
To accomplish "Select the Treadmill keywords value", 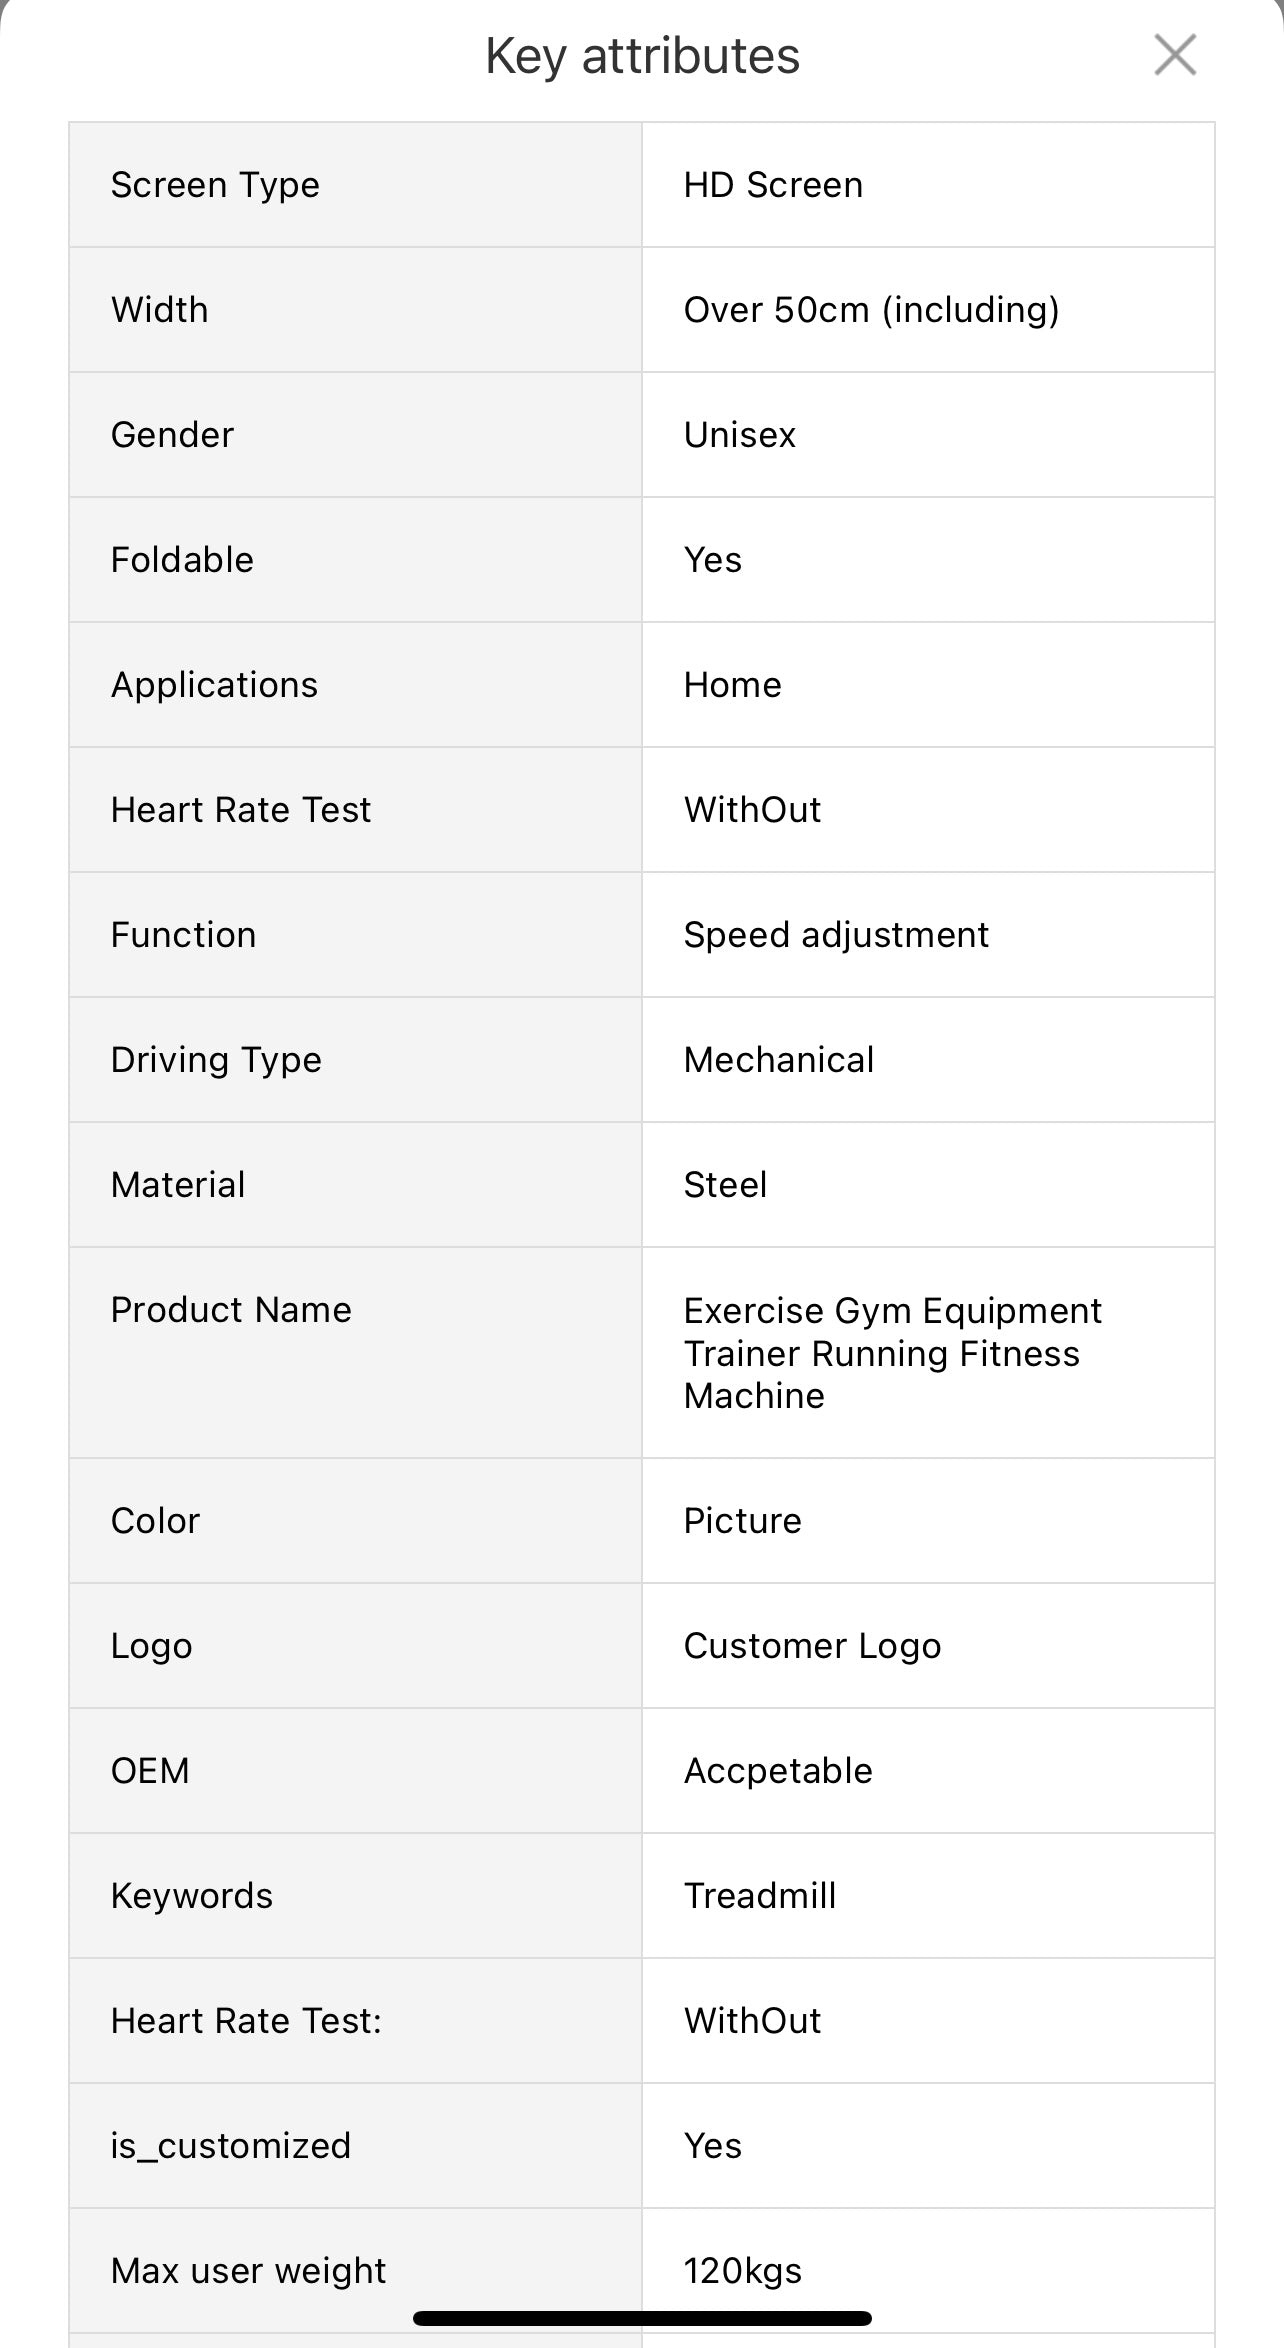I will pos(760,1896).
